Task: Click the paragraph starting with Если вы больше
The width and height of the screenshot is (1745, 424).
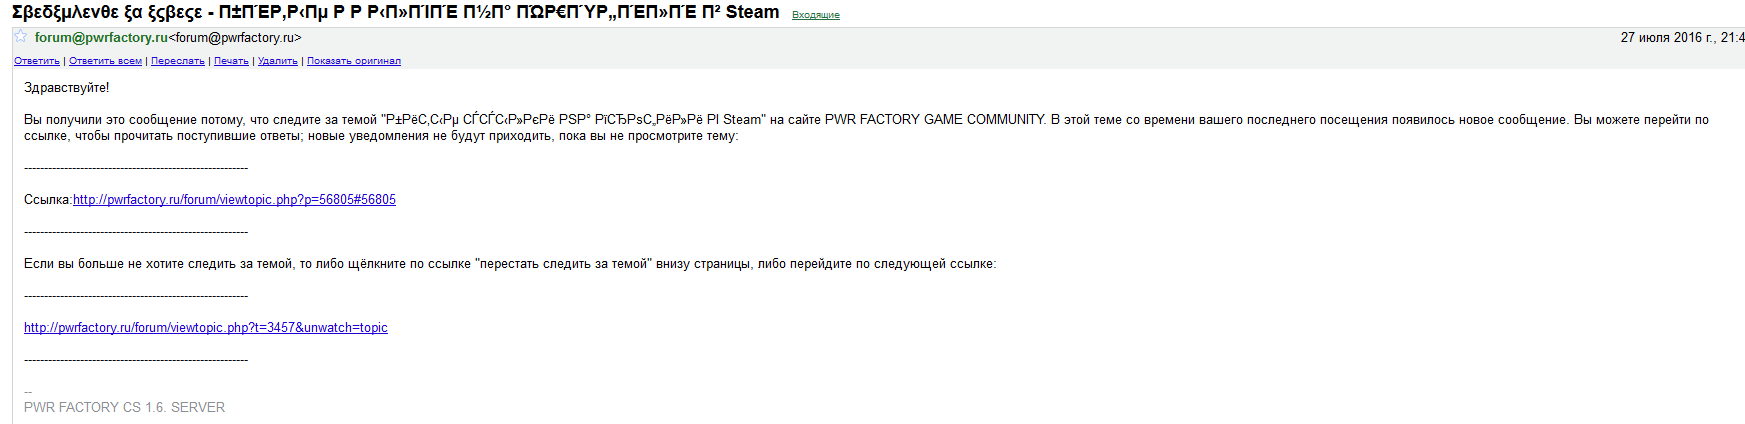Action: point(510,264)
